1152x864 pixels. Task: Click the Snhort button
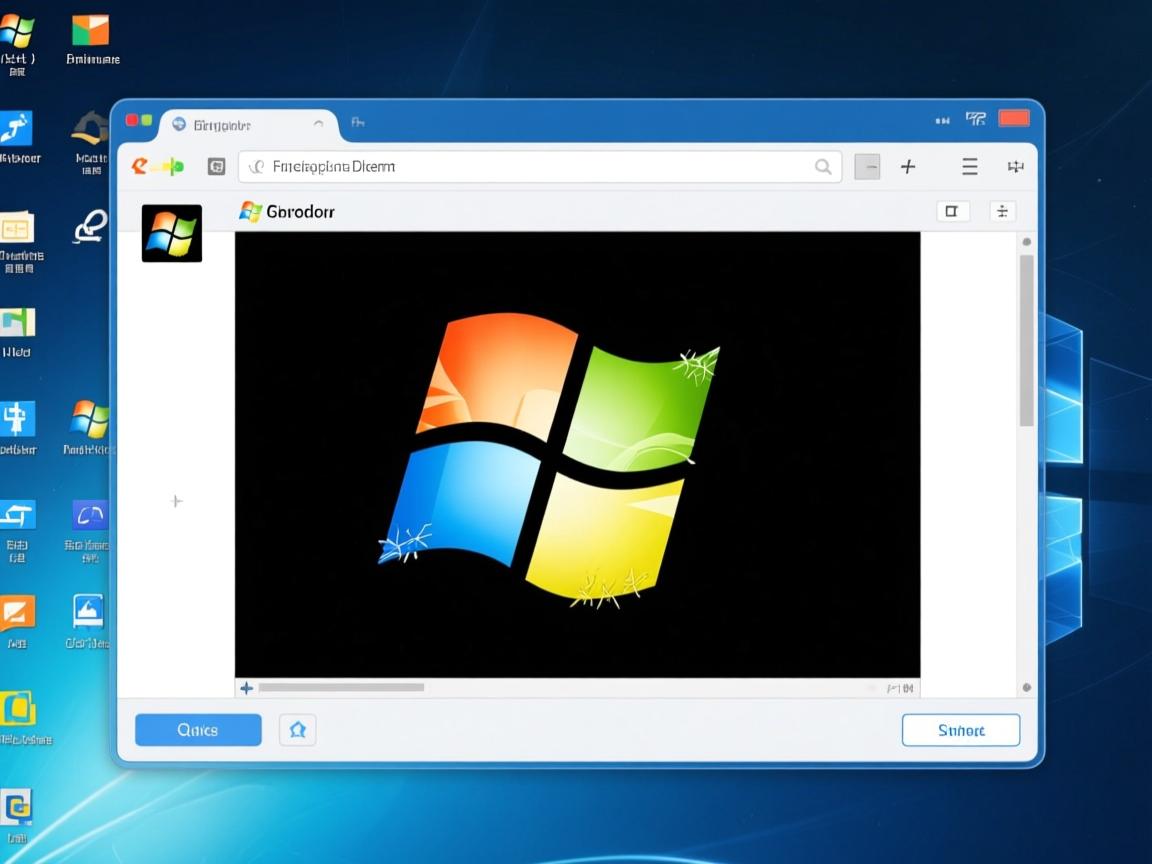point(960,730)
